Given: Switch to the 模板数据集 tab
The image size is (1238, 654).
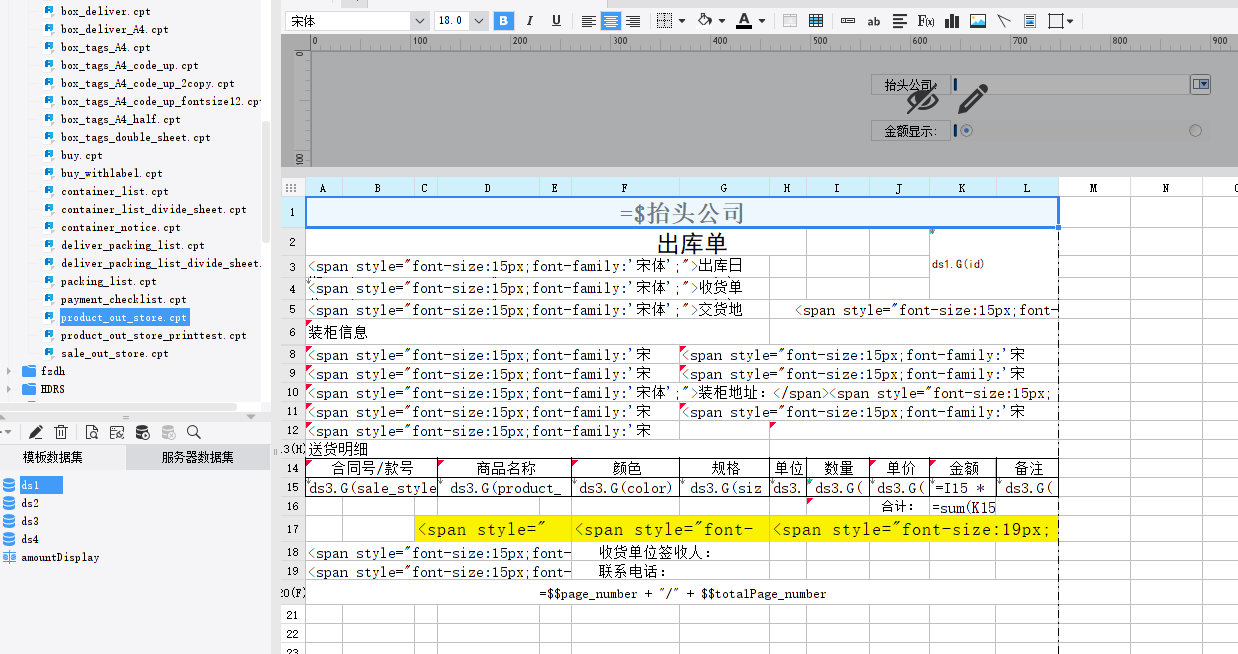Looking at the screenshot, I should tap(53, 457).
